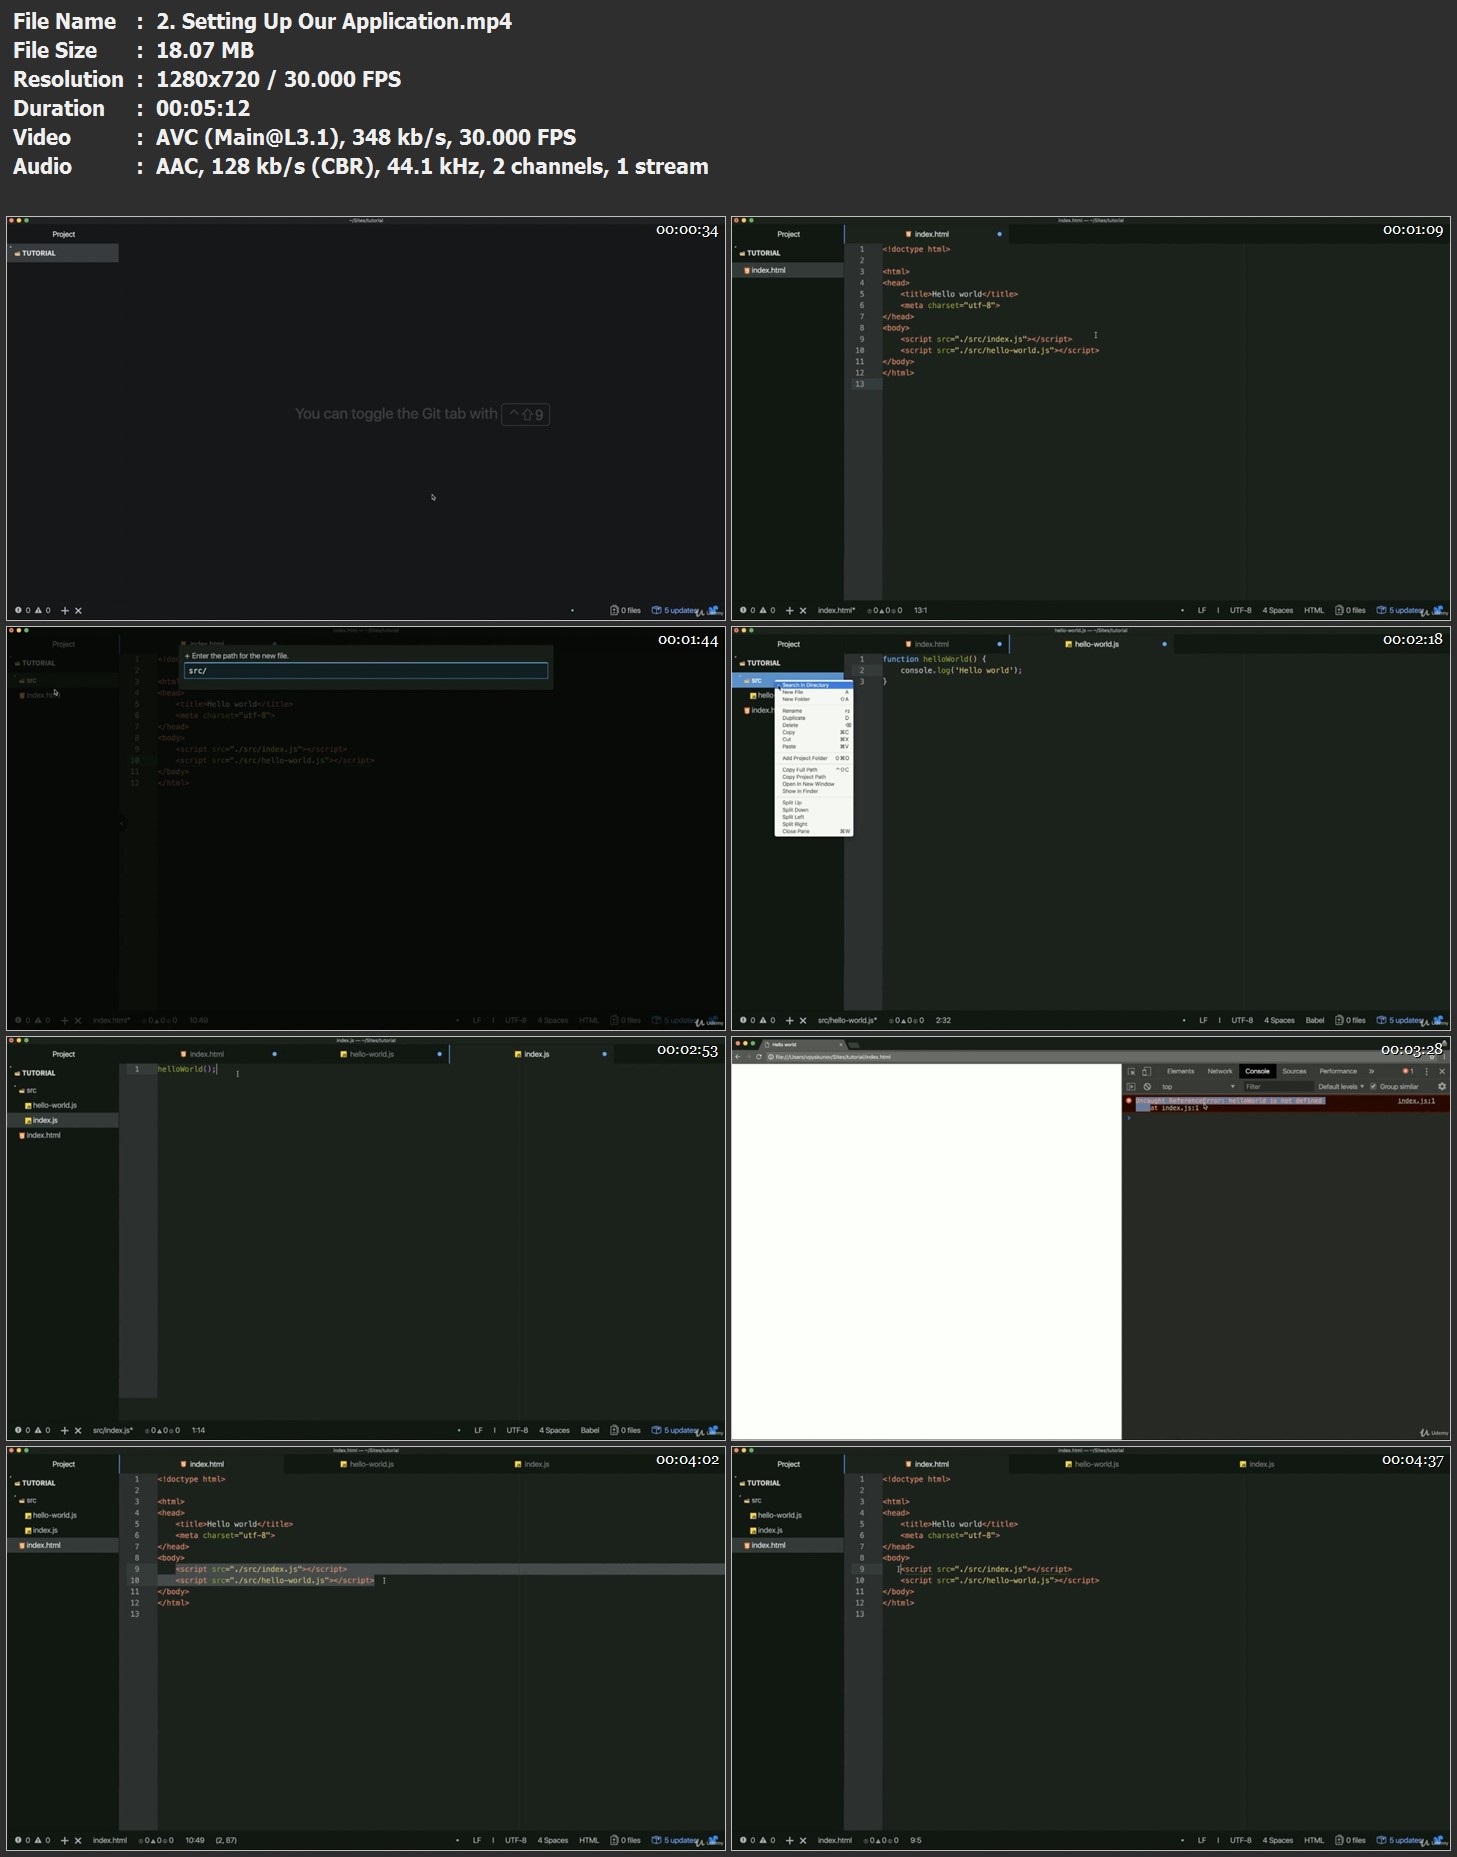This screenshot has width=1457, height=1857.
Task: Click the HTML grammar button in the 04:37 frame
Action: click(1314, 1840)
